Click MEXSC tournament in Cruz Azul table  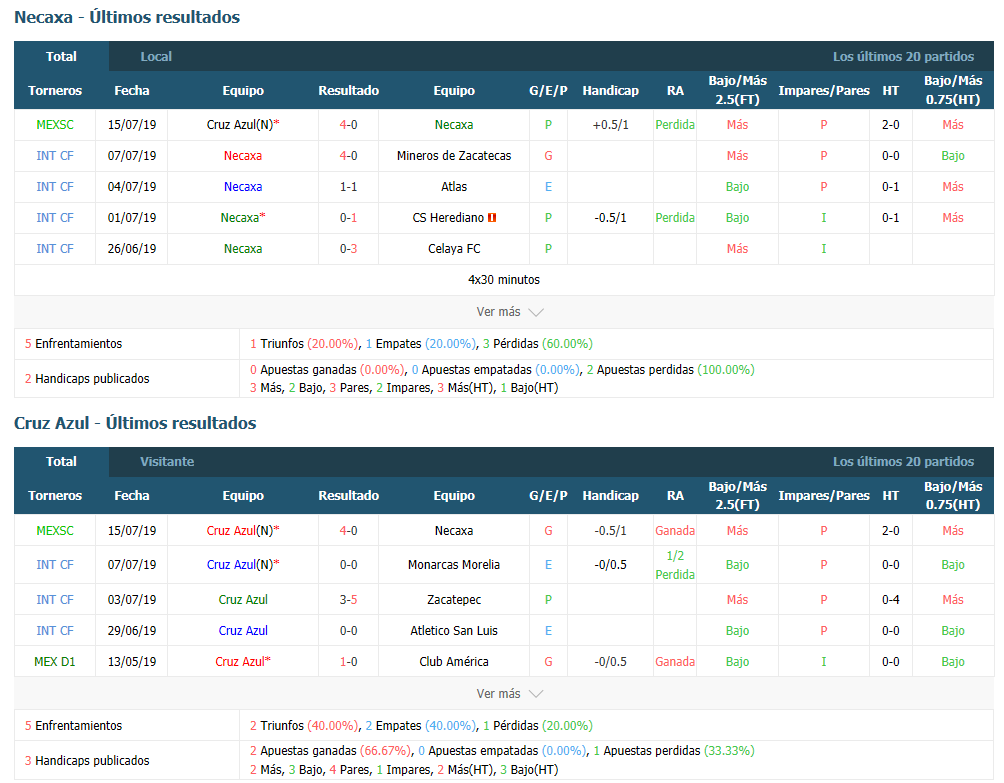(55, 531)
